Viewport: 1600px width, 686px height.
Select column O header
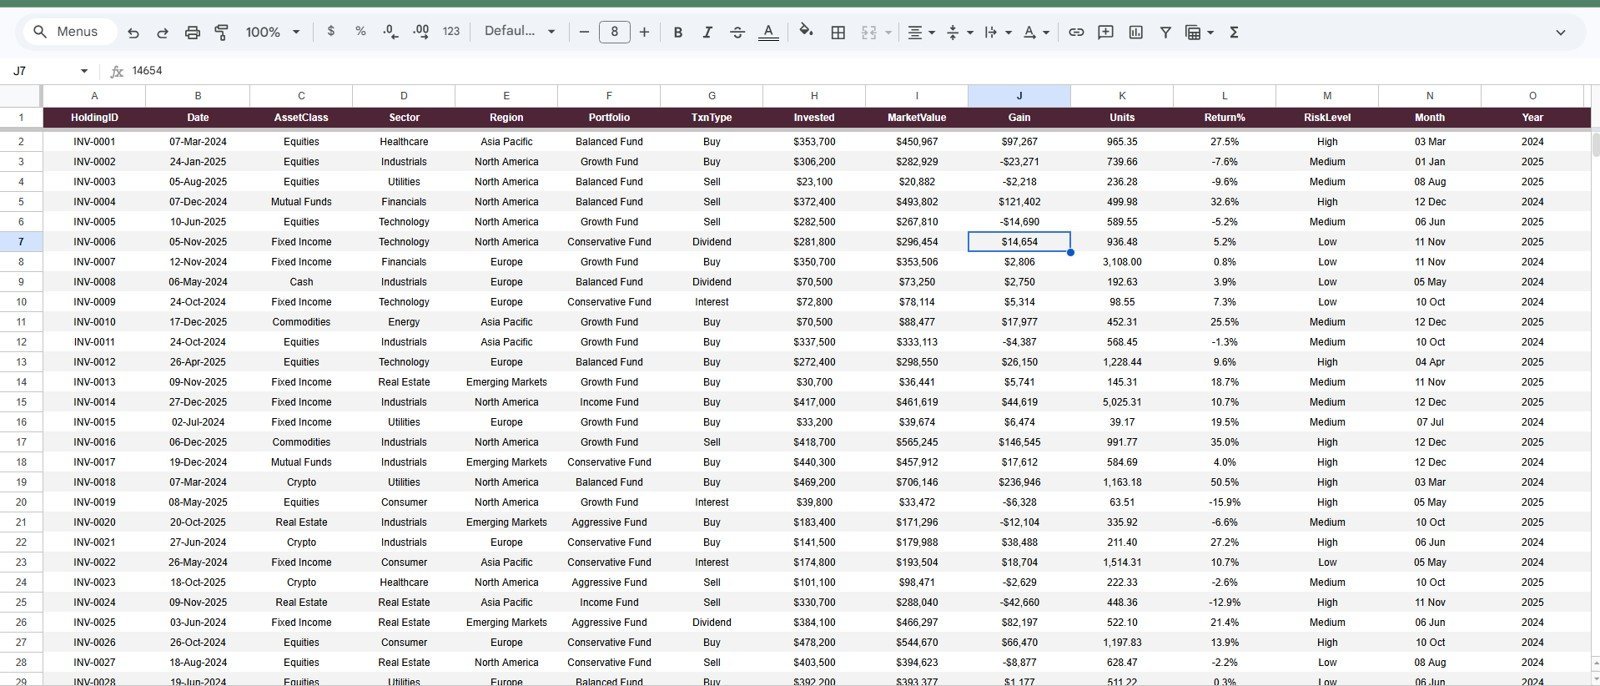click(1532, 96)
